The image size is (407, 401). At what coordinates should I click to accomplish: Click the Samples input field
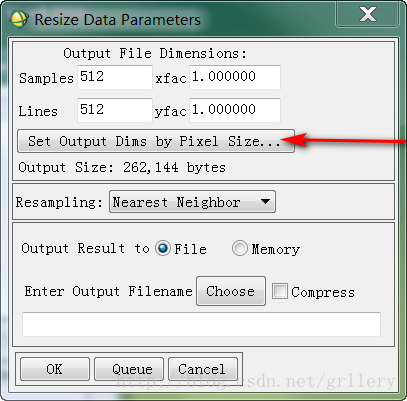click(115, 77)
